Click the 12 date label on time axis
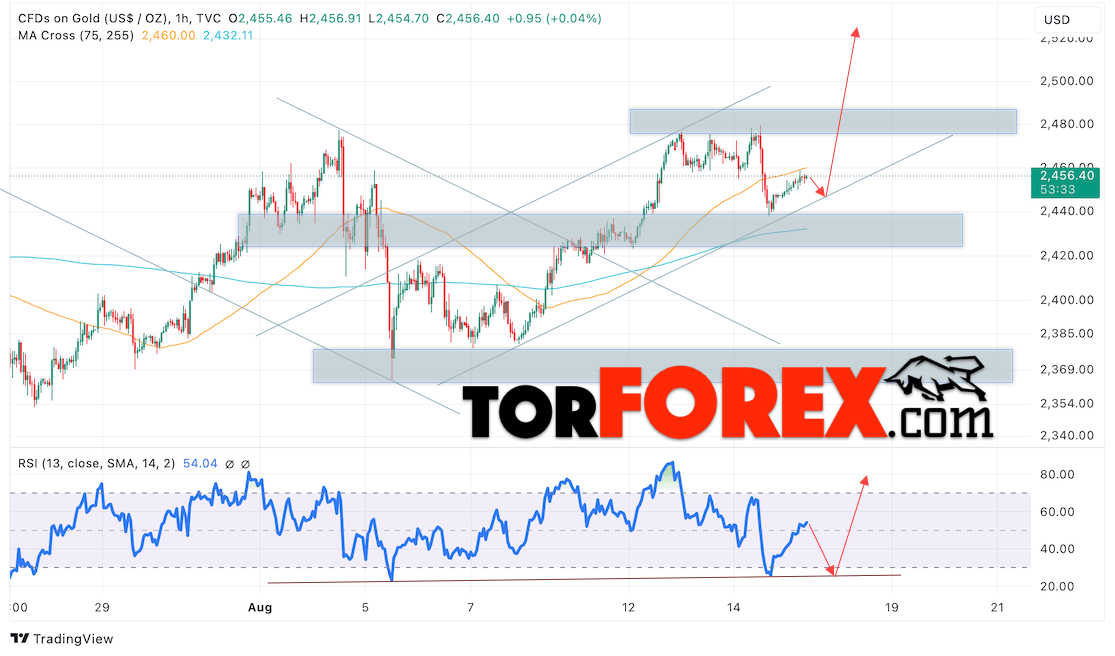The image size is (1115, 656). click(628, 608)
